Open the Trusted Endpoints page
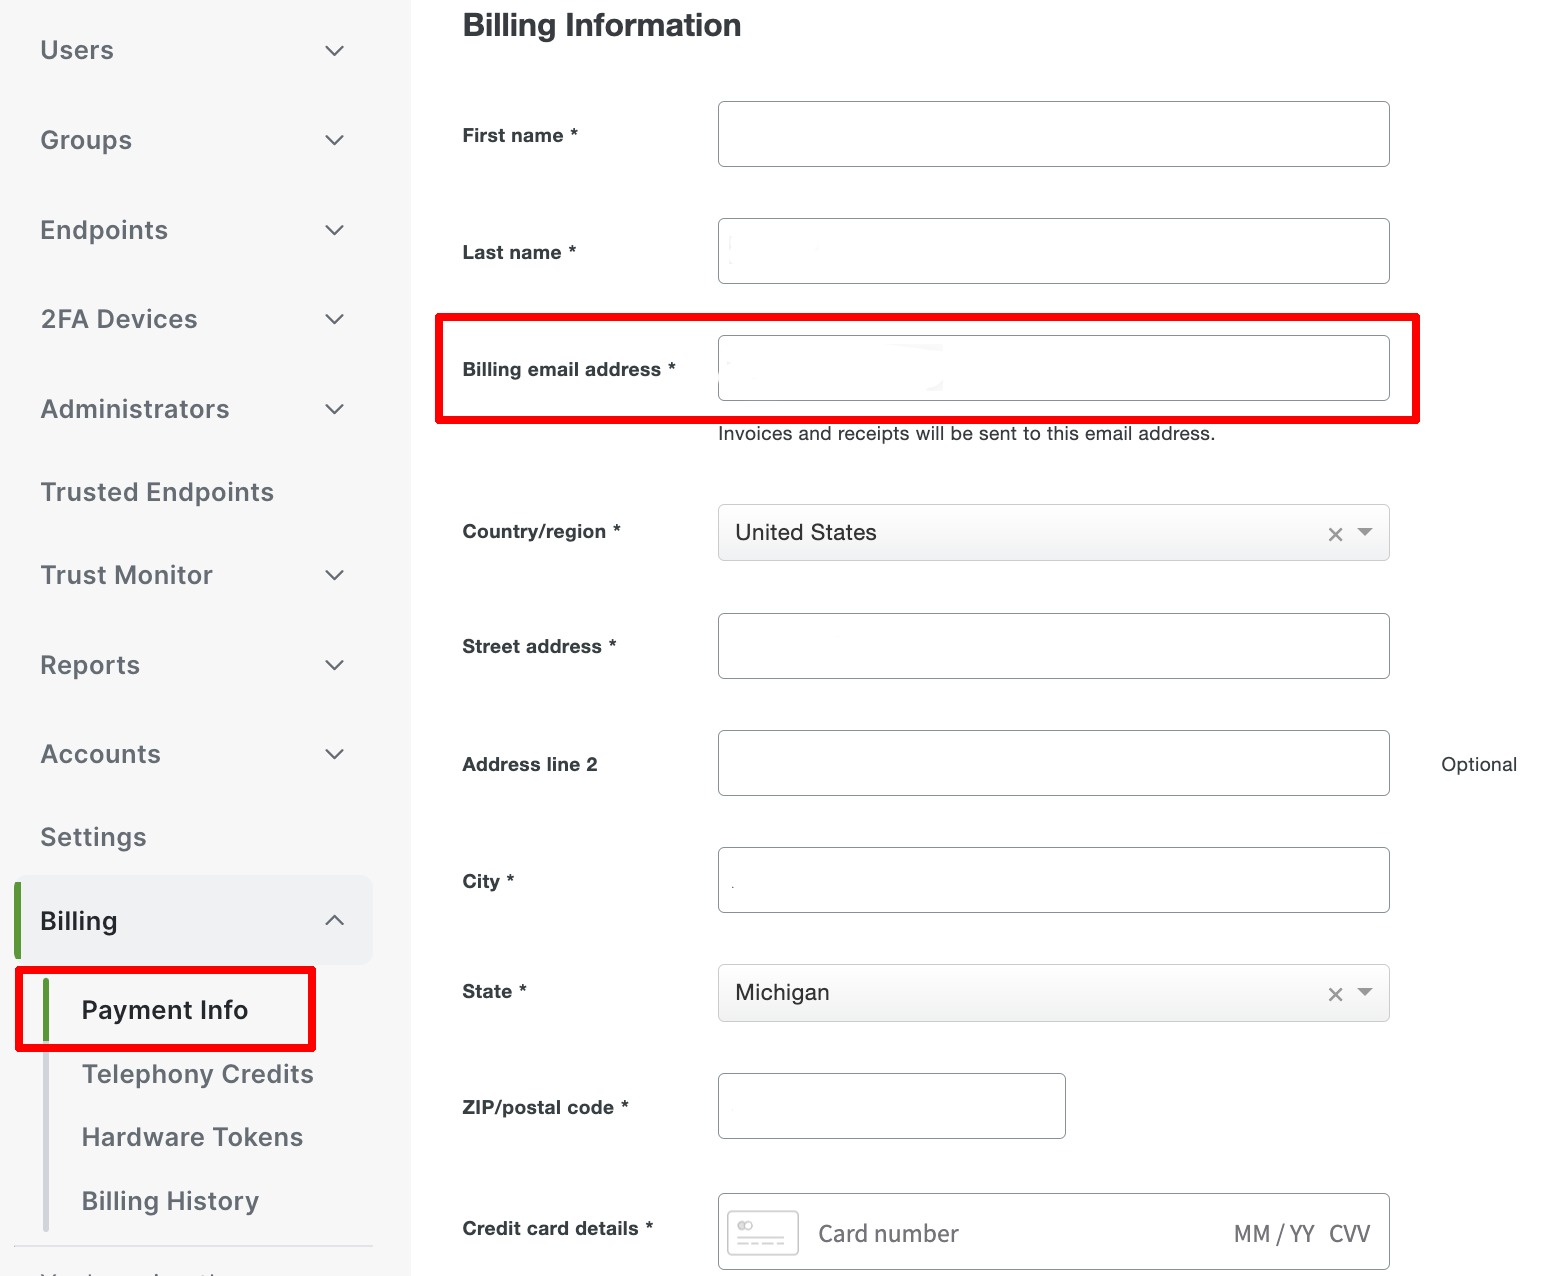The width and height of the screenshot is (1560, 1276). (x=157, y=492)
